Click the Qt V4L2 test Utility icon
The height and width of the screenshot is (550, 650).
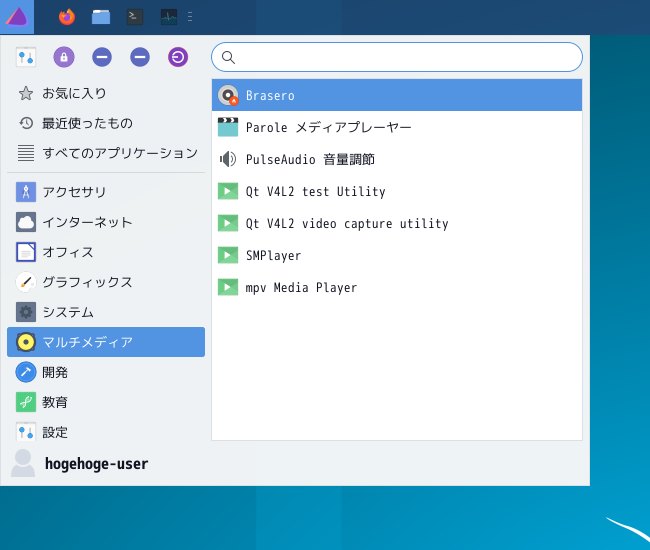click(228, 191)
